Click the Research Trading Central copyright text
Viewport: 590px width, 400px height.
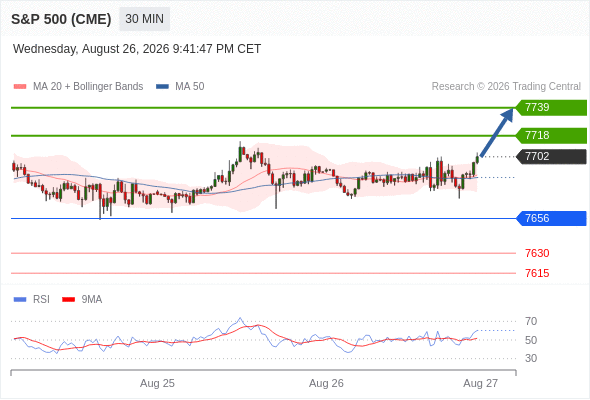point(506,87)
